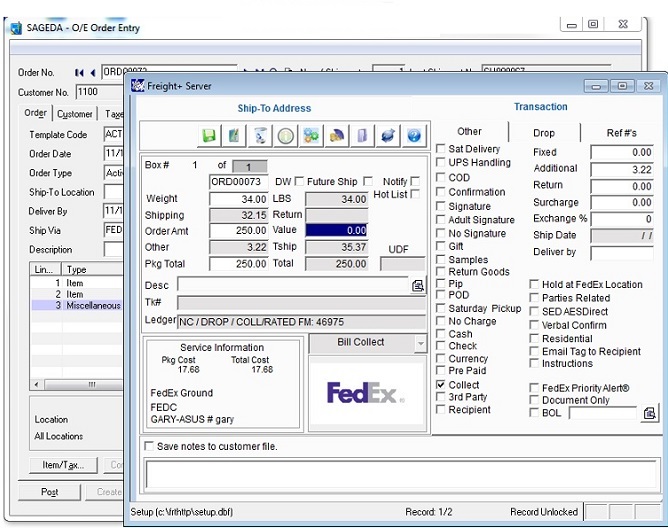Click the Weight input field

(x=238, y=199)
